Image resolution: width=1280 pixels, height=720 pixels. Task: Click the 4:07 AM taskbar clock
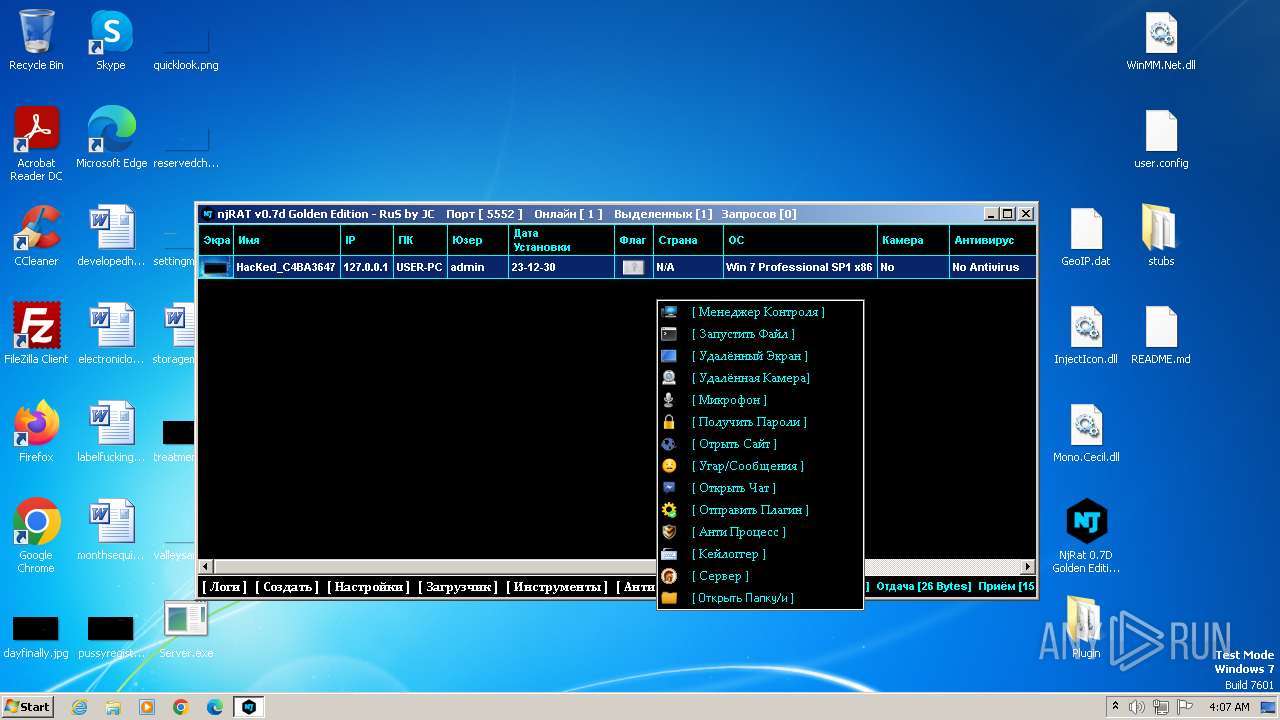pyautogui.click(x=1229, y=707)
